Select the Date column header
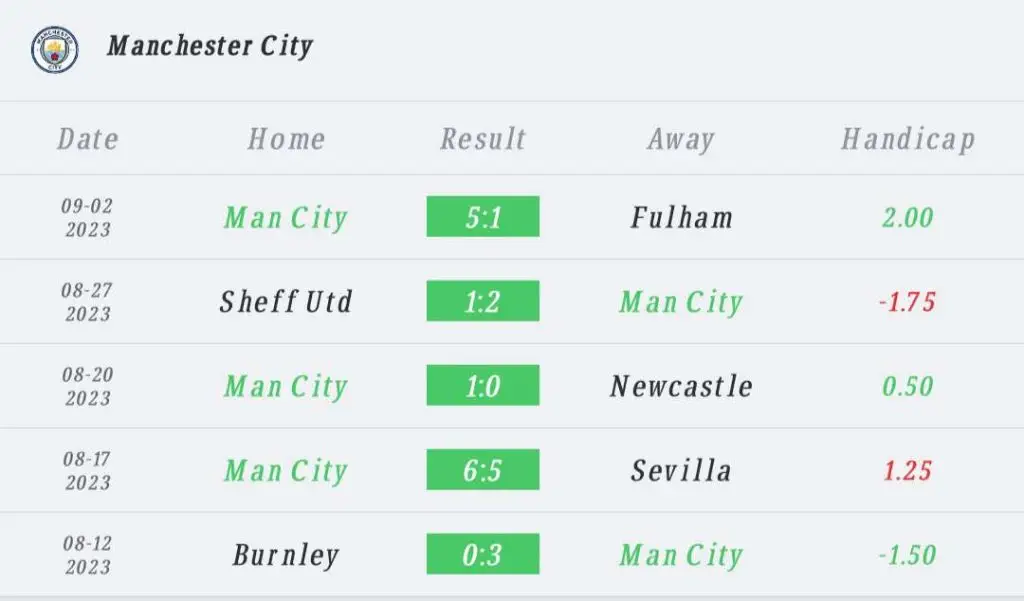This screenshot has height=601, width=1024. 88,138
